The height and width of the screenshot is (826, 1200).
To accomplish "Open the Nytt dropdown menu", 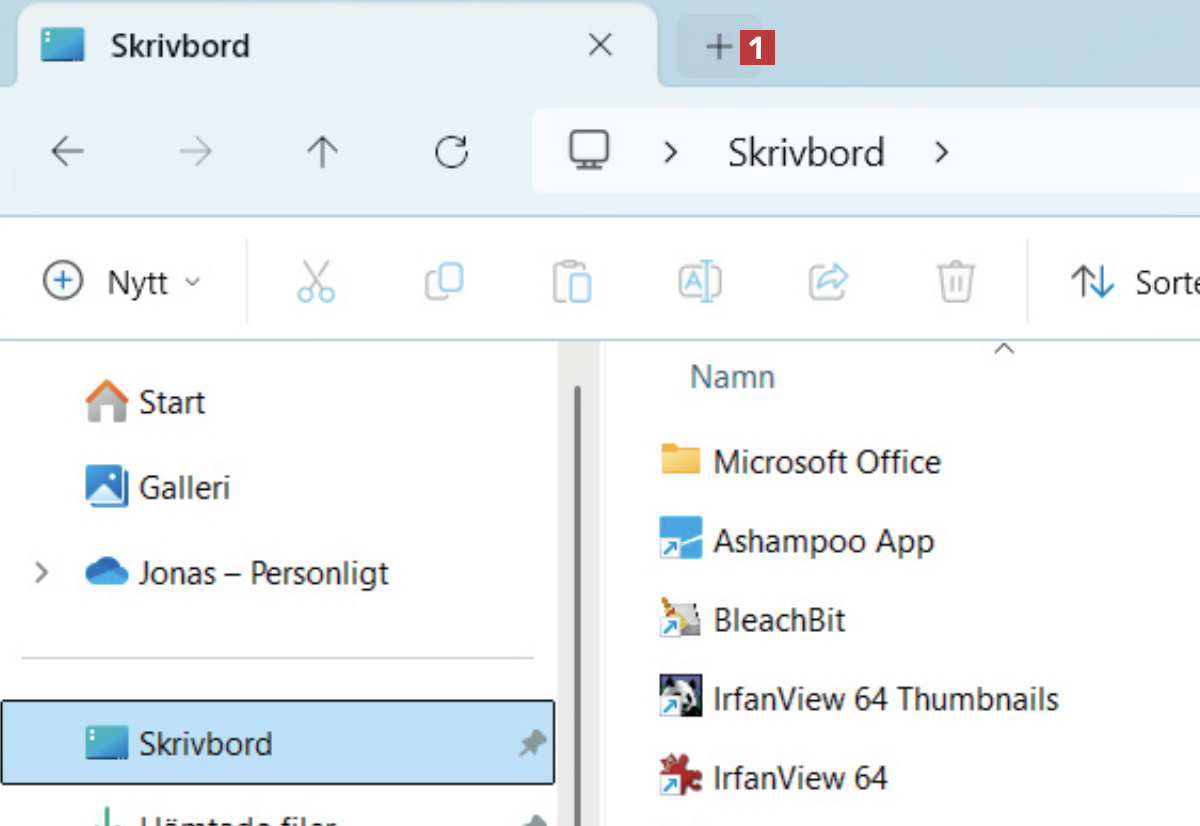I will click(122, 282).
